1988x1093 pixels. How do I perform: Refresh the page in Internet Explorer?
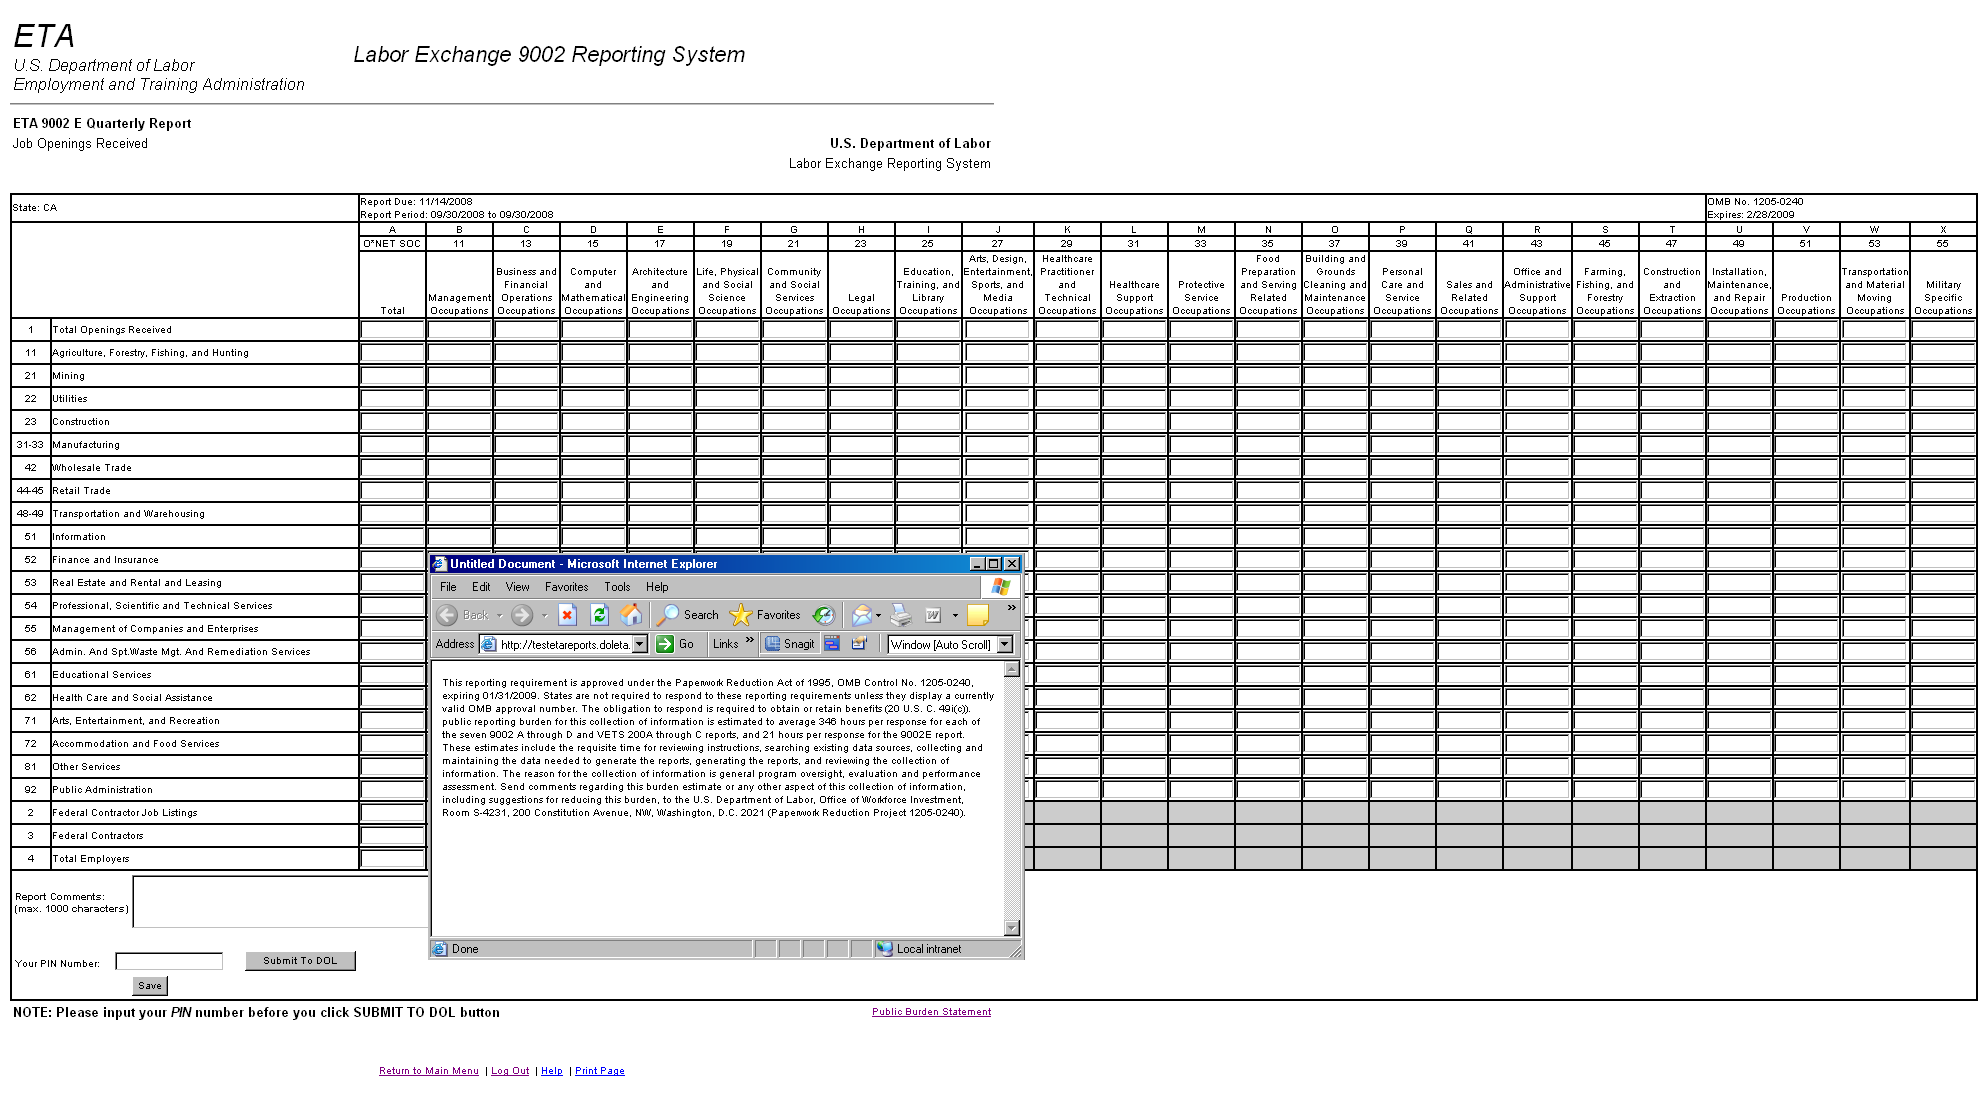(x=599, y=615)
